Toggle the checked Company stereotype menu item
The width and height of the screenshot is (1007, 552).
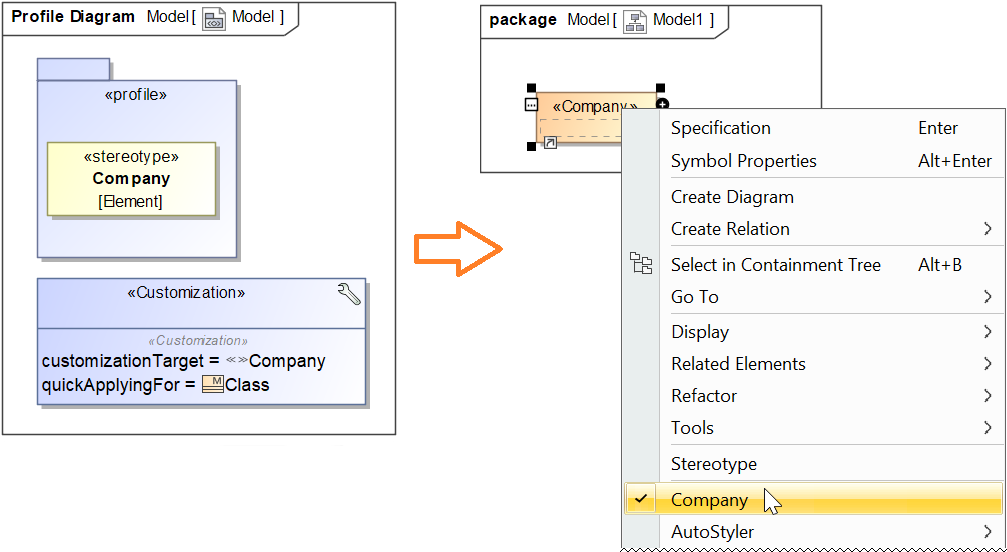pyautogui.click(x=709, y=500)
